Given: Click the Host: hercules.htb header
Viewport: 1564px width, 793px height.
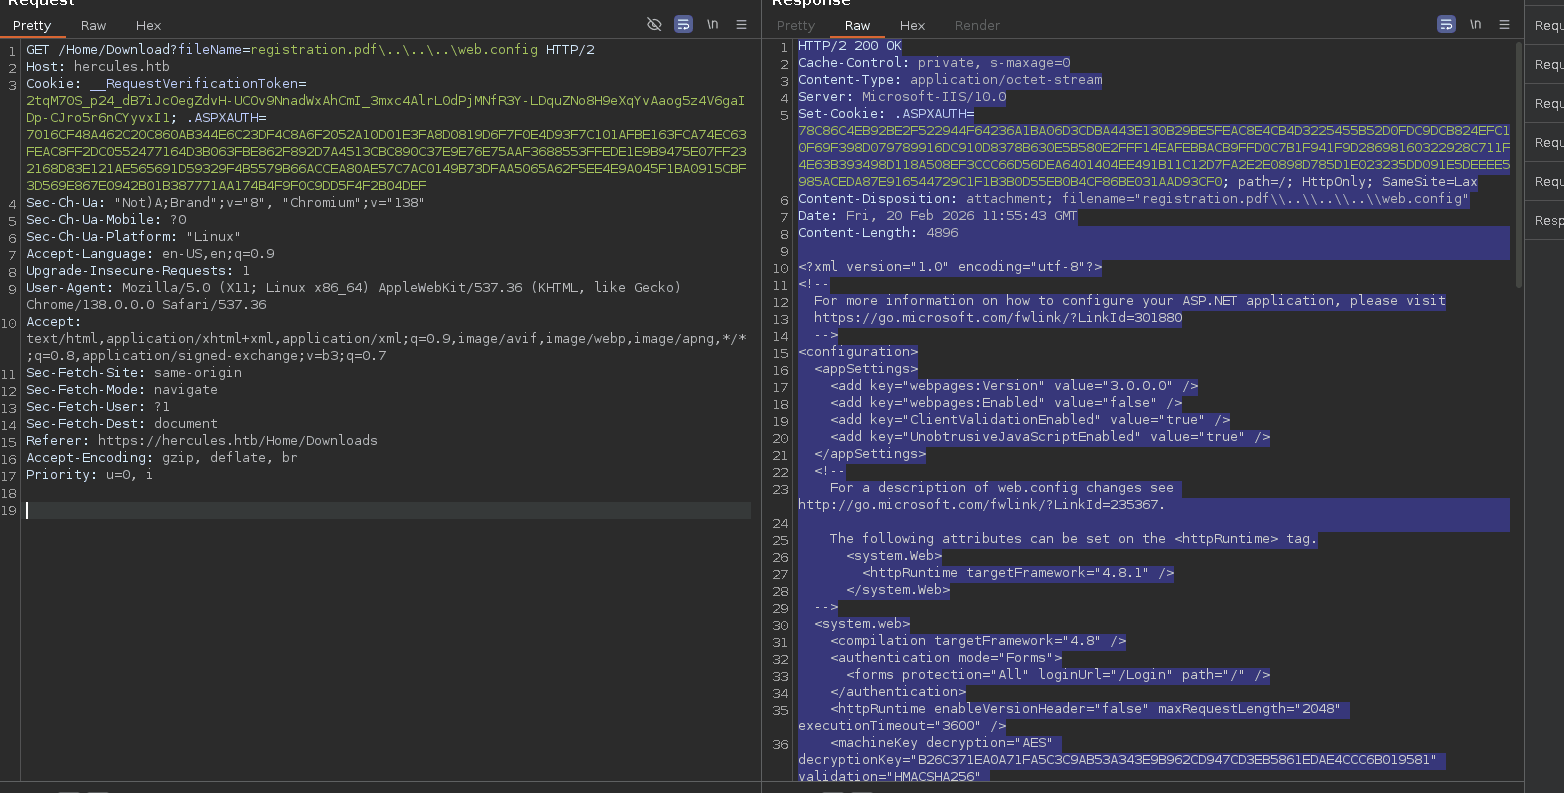Looking at the screenshot, I should [98, 66].
